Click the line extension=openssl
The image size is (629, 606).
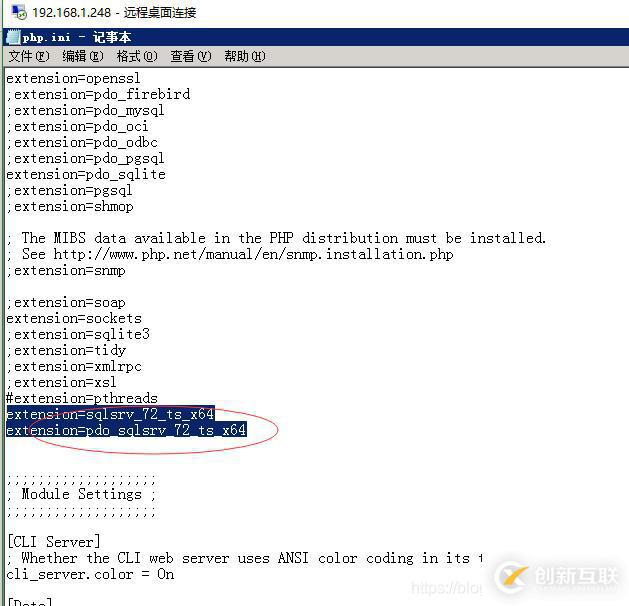pos(73,78)
